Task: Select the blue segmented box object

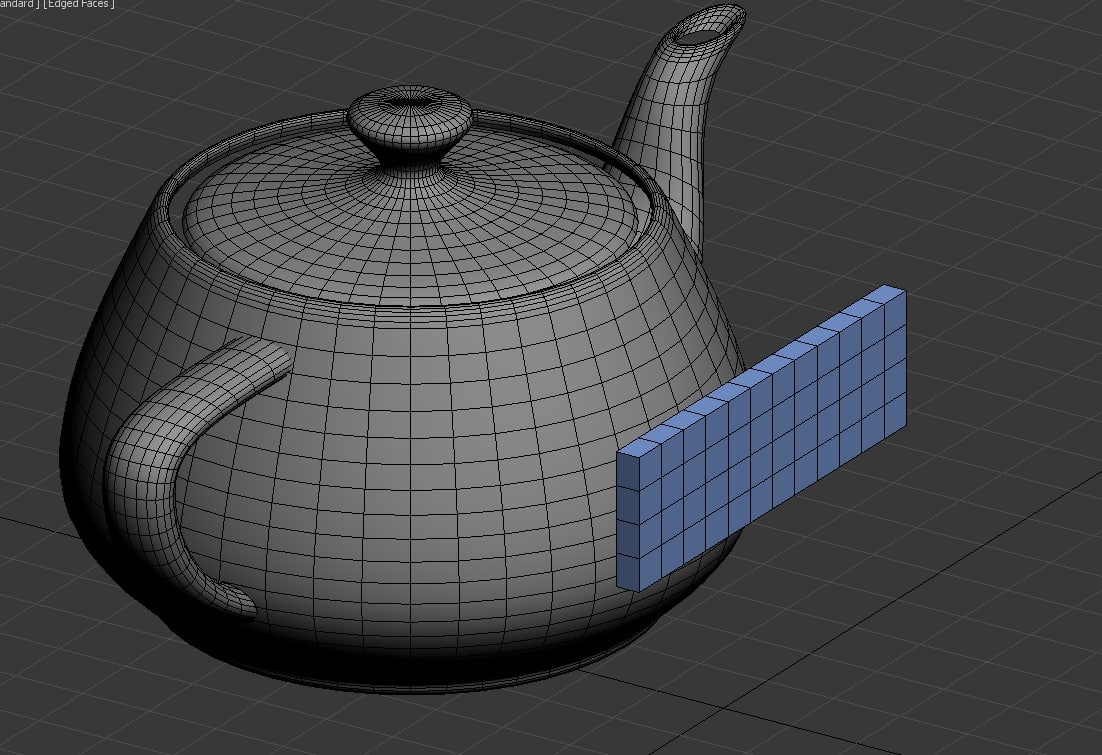Action: coord(761,438)
